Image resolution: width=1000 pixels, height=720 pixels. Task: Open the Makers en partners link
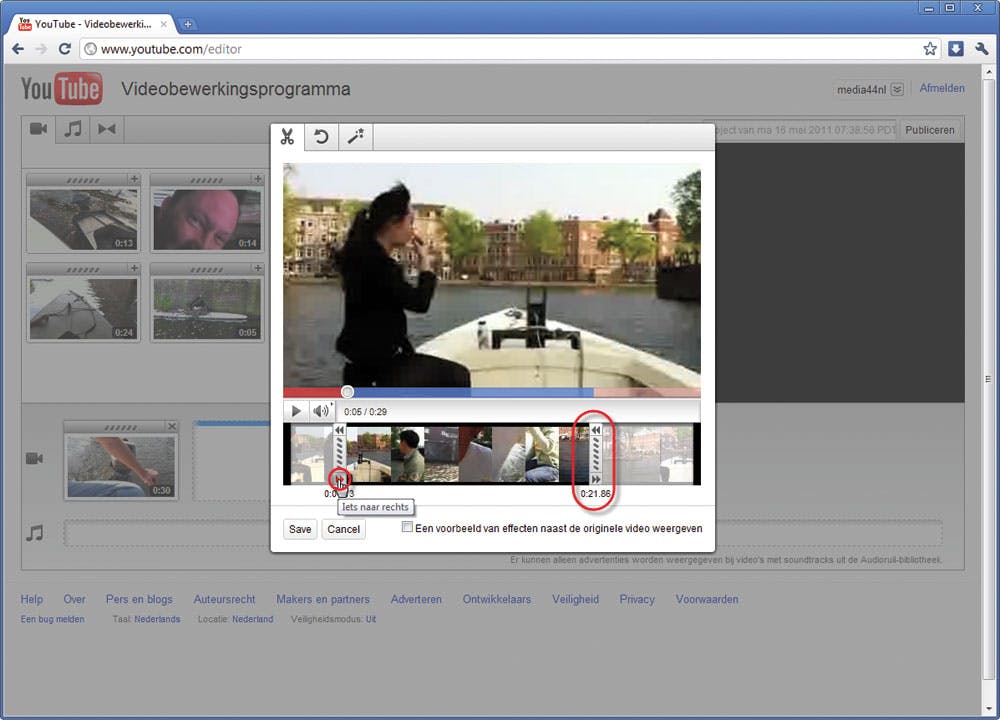click(323, 599)
